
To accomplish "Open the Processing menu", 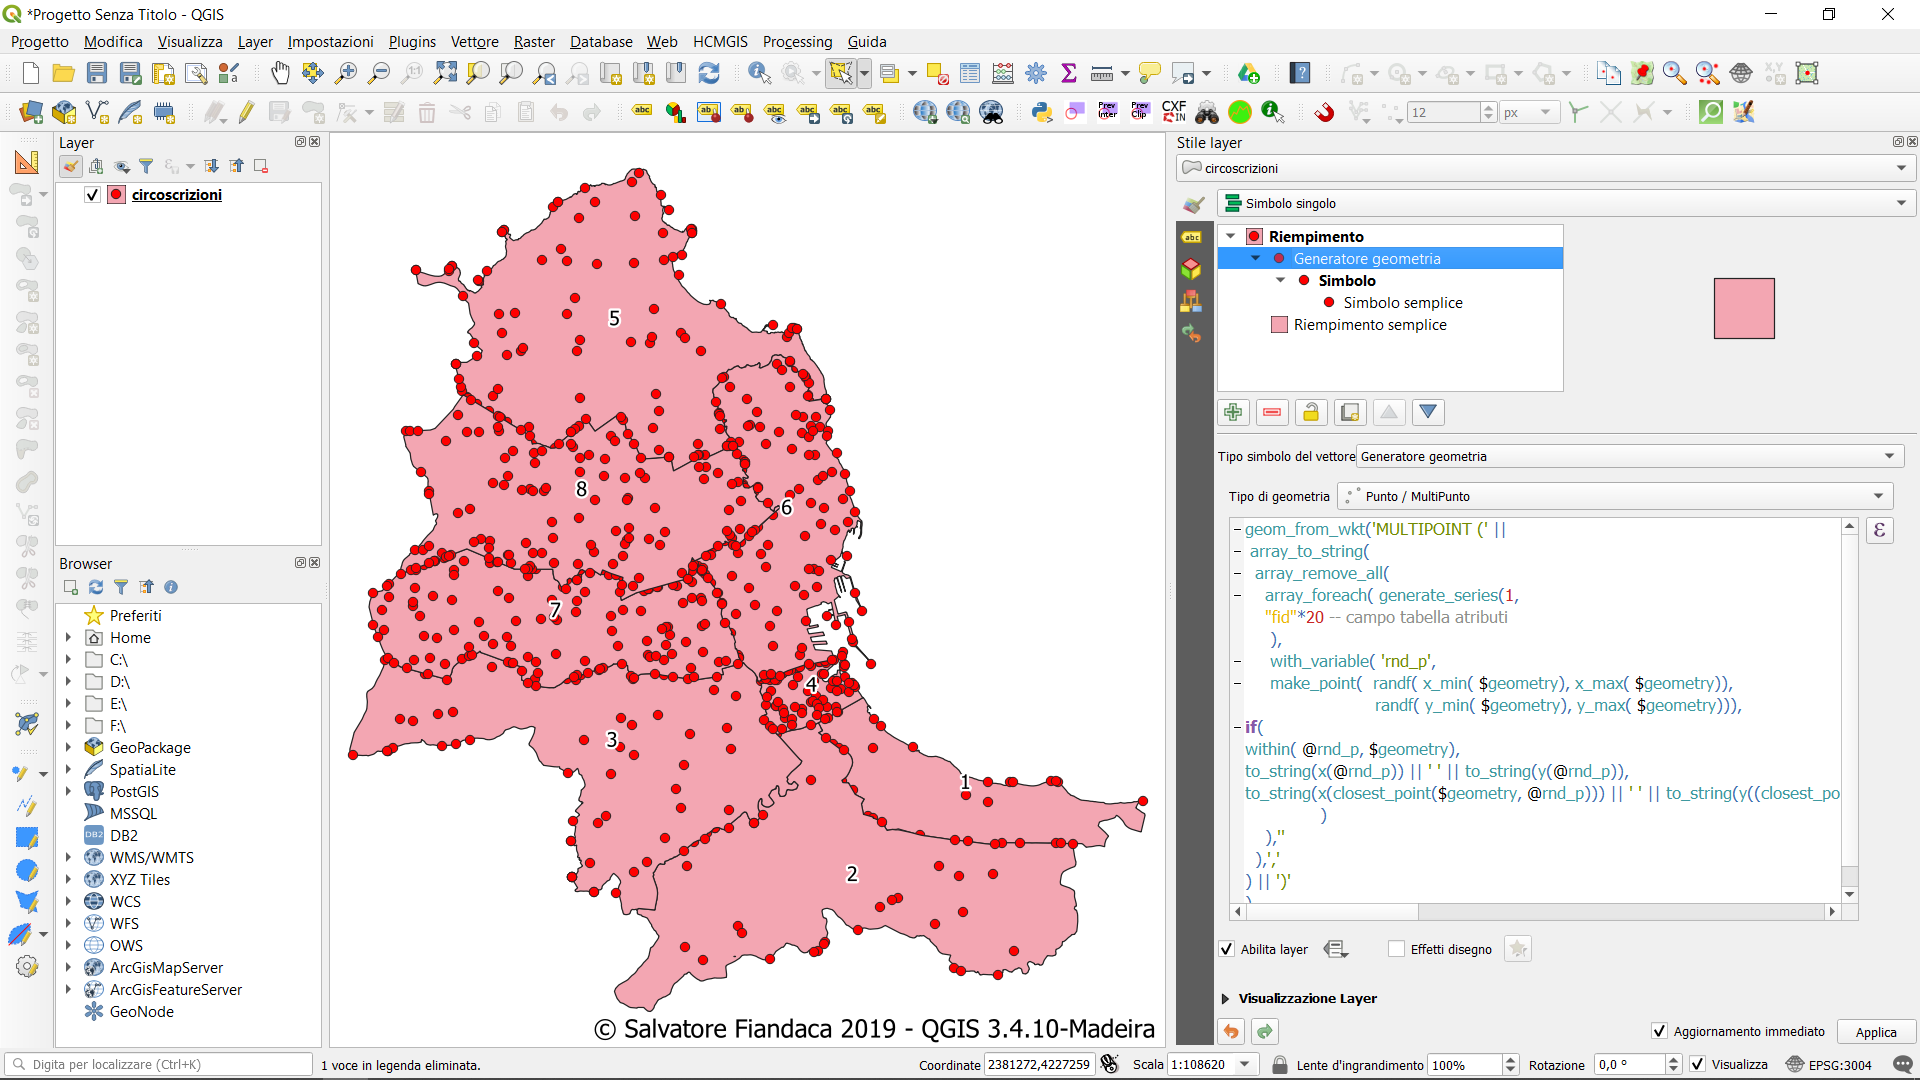I will [x=797, y=42].
